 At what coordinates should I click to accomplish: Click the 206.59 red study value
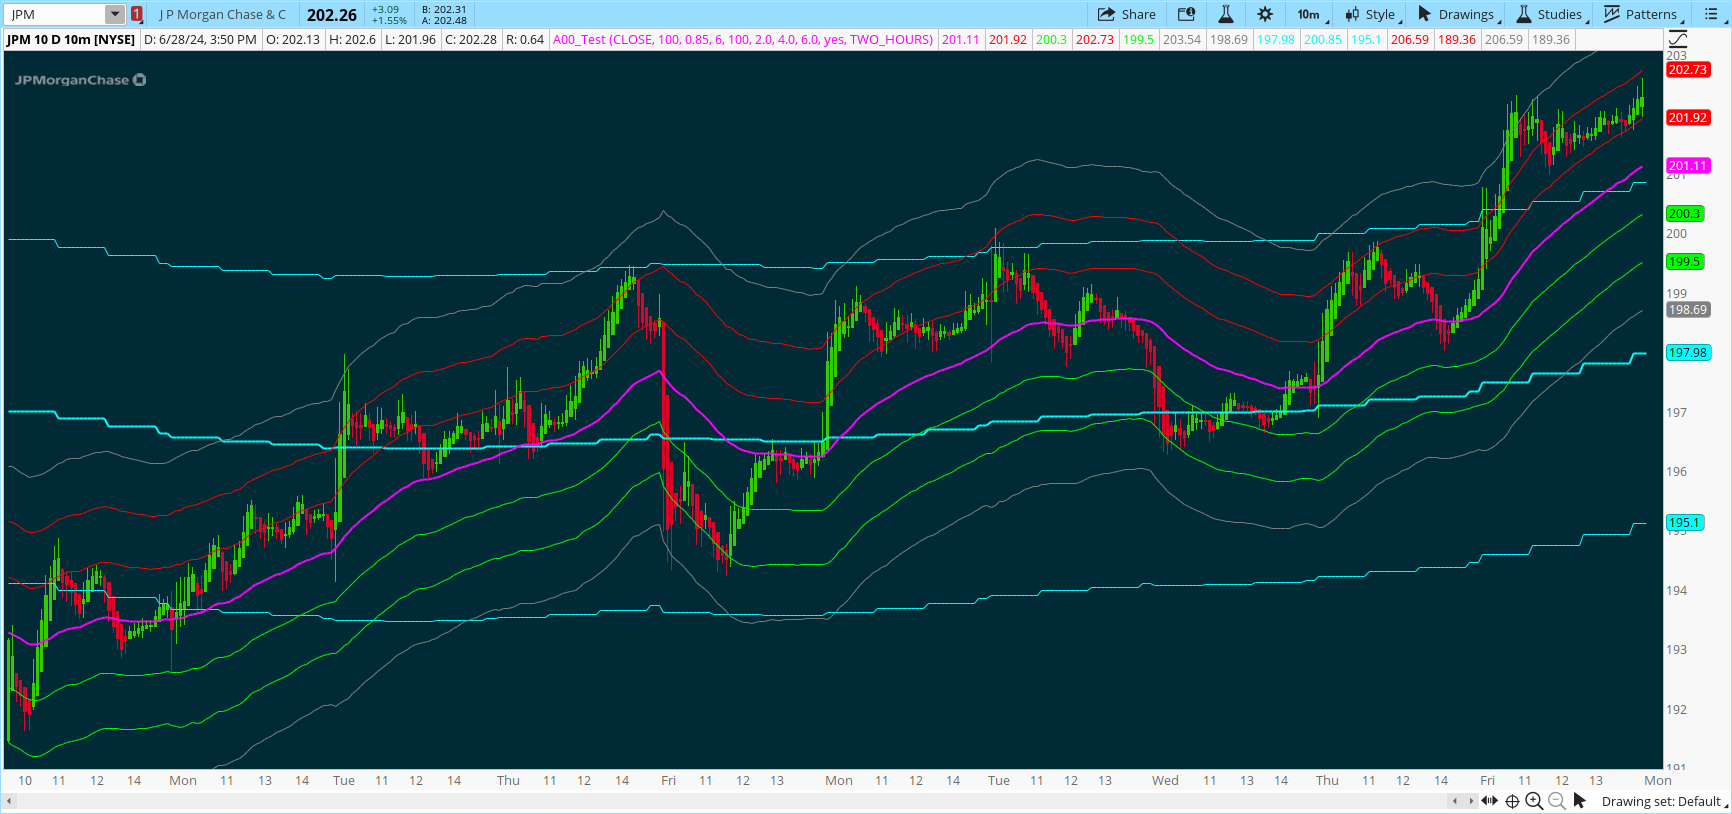click(x=1410, y=39)
